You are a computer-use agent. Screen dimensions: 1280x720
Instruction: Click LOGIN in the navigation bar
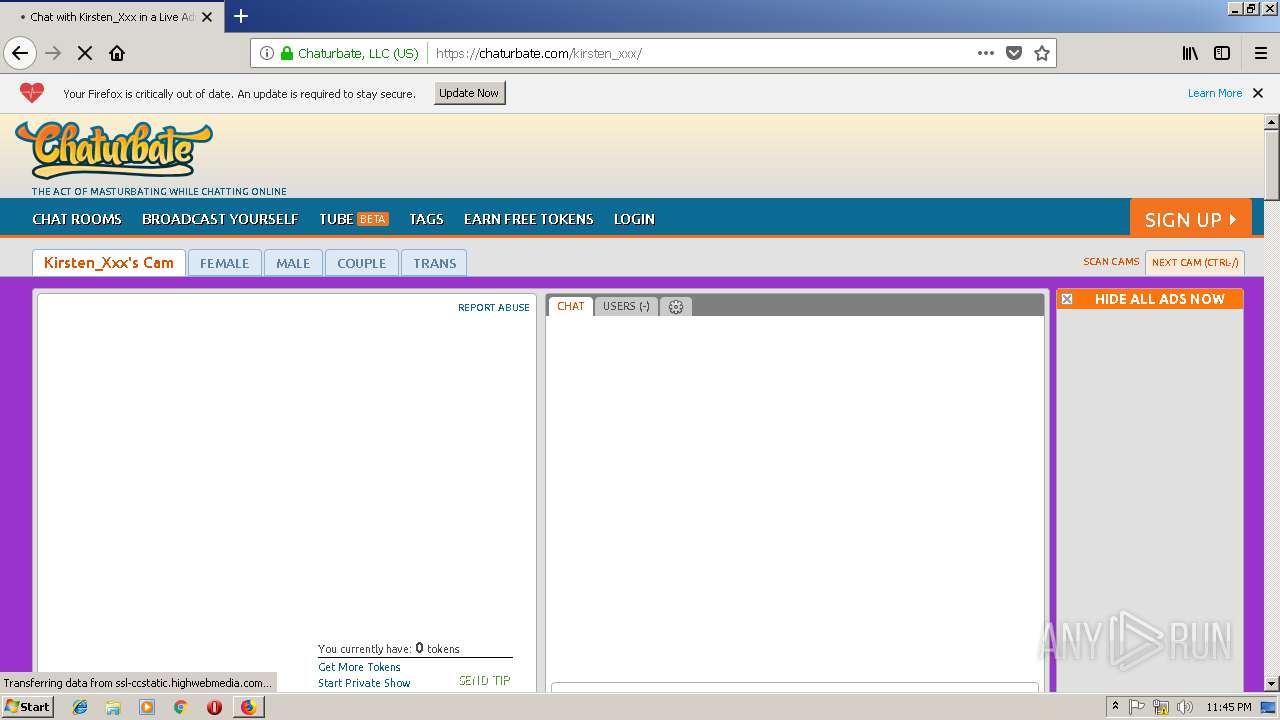pos(634,219)
